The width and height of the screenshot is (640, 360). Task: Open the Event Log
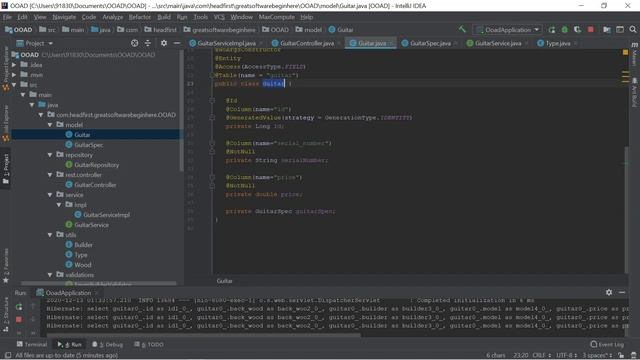point(607,344)
